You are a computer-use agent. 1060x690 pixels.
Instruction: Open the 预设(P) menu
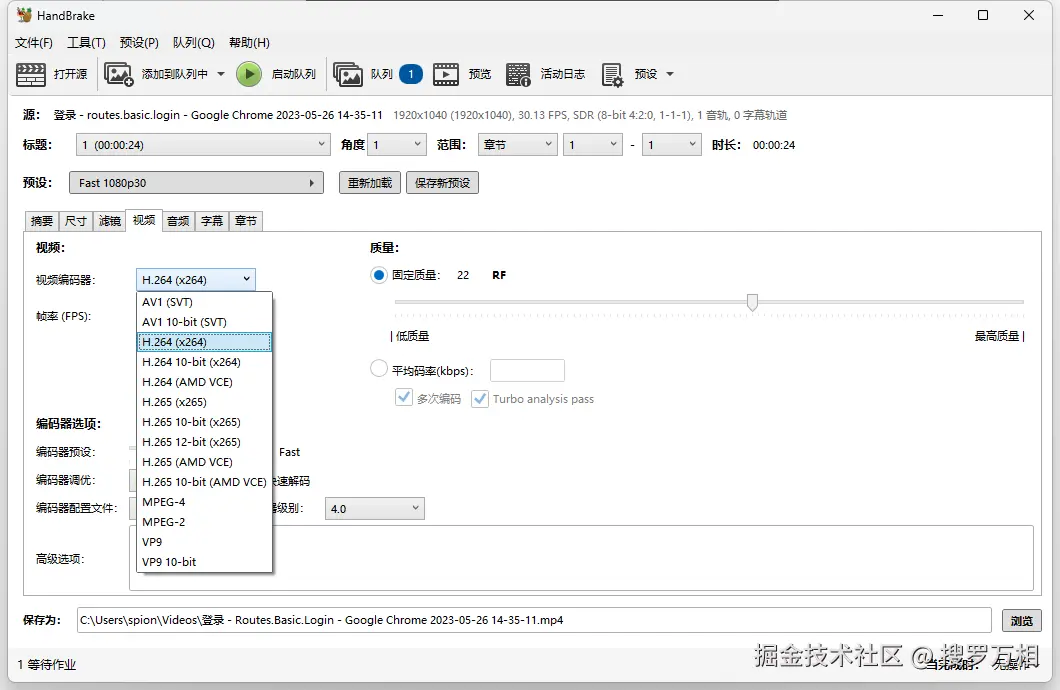(x=139, y=43)
